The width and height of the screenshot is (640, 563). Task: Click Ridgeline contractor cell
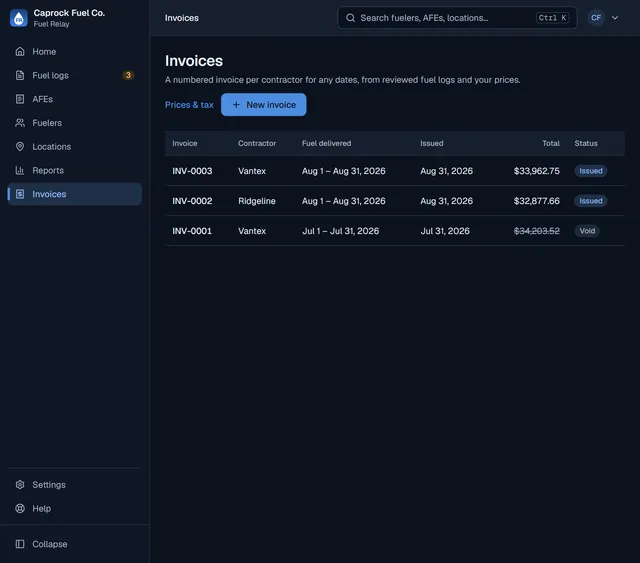[x=257, y=201]
